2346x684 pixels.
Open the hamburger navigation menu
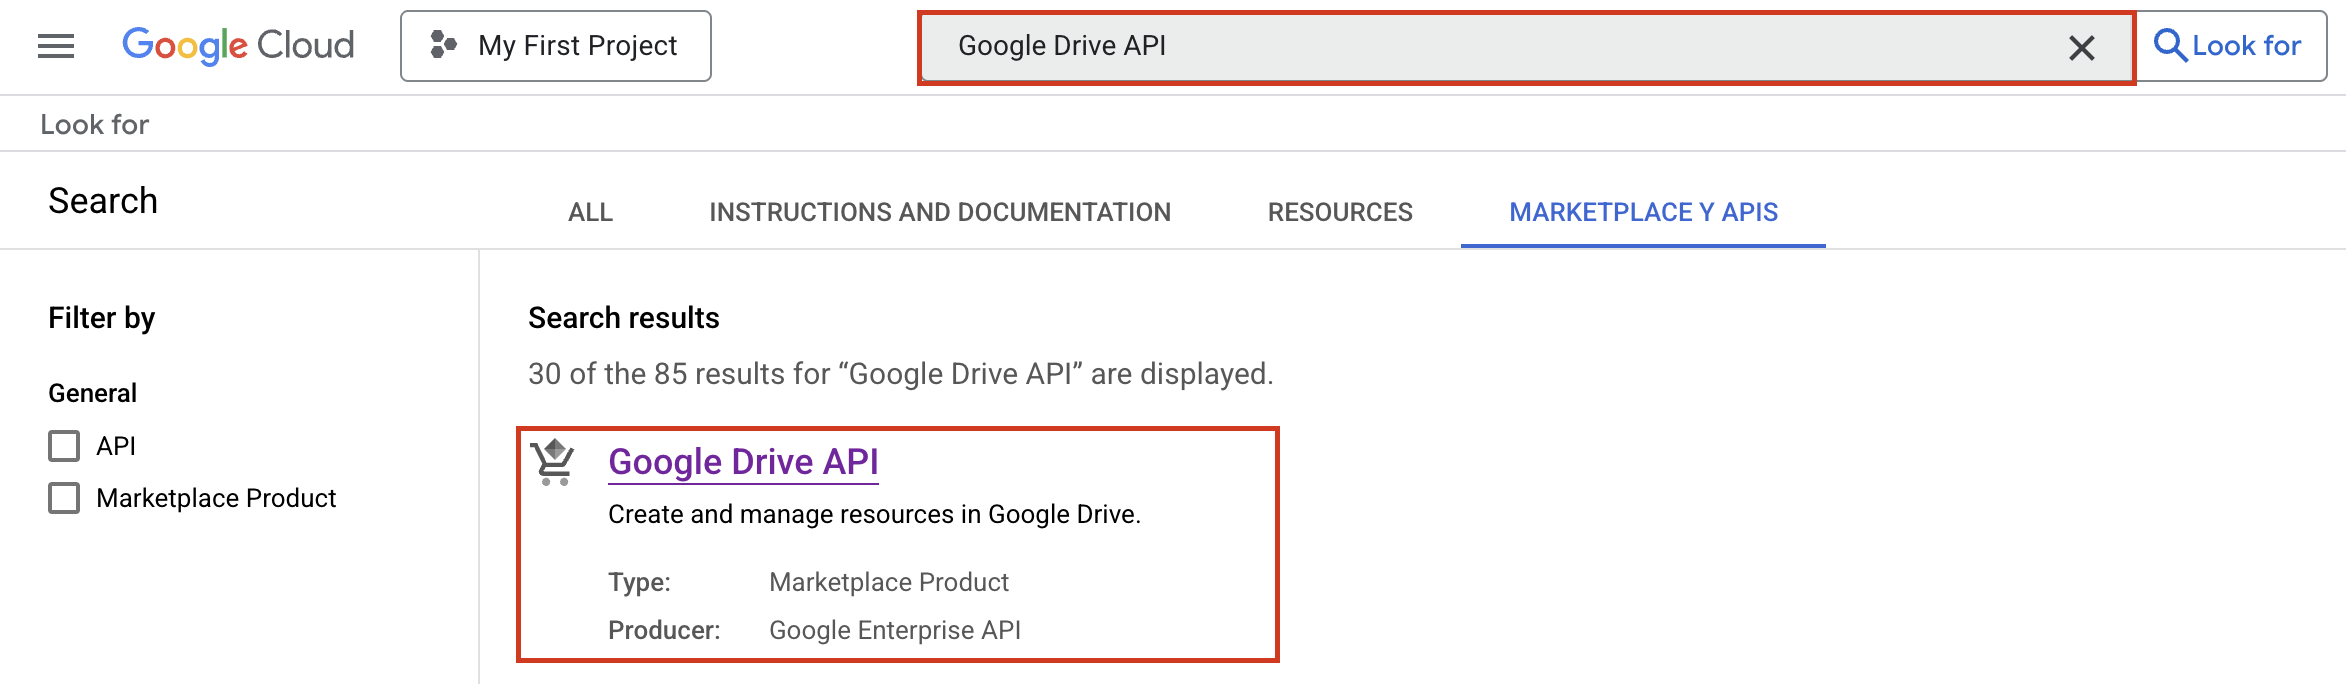56,46
